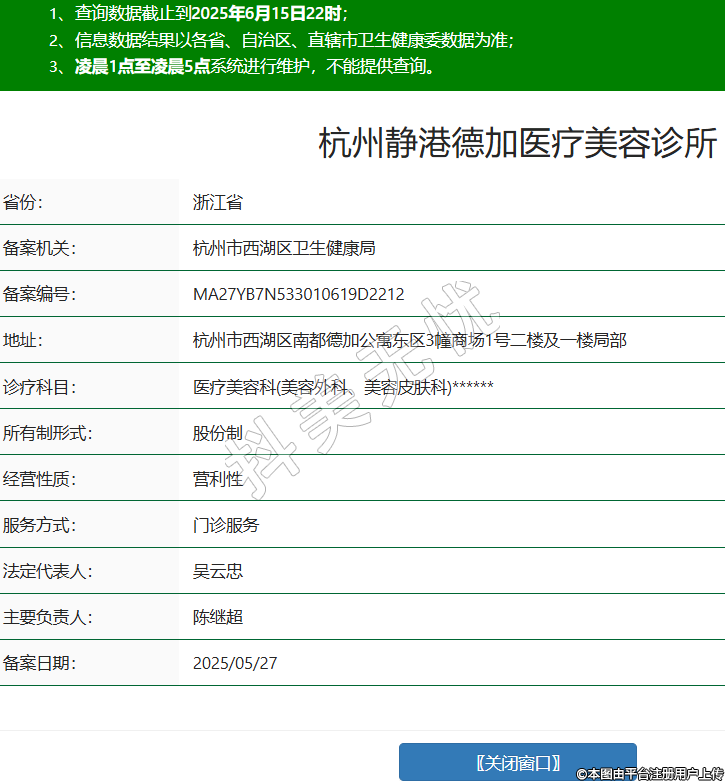Click the 备案机关 value 杭州市西湖区卫生健康局
Screen dimensions: 725x781
[x=284, y=248]
